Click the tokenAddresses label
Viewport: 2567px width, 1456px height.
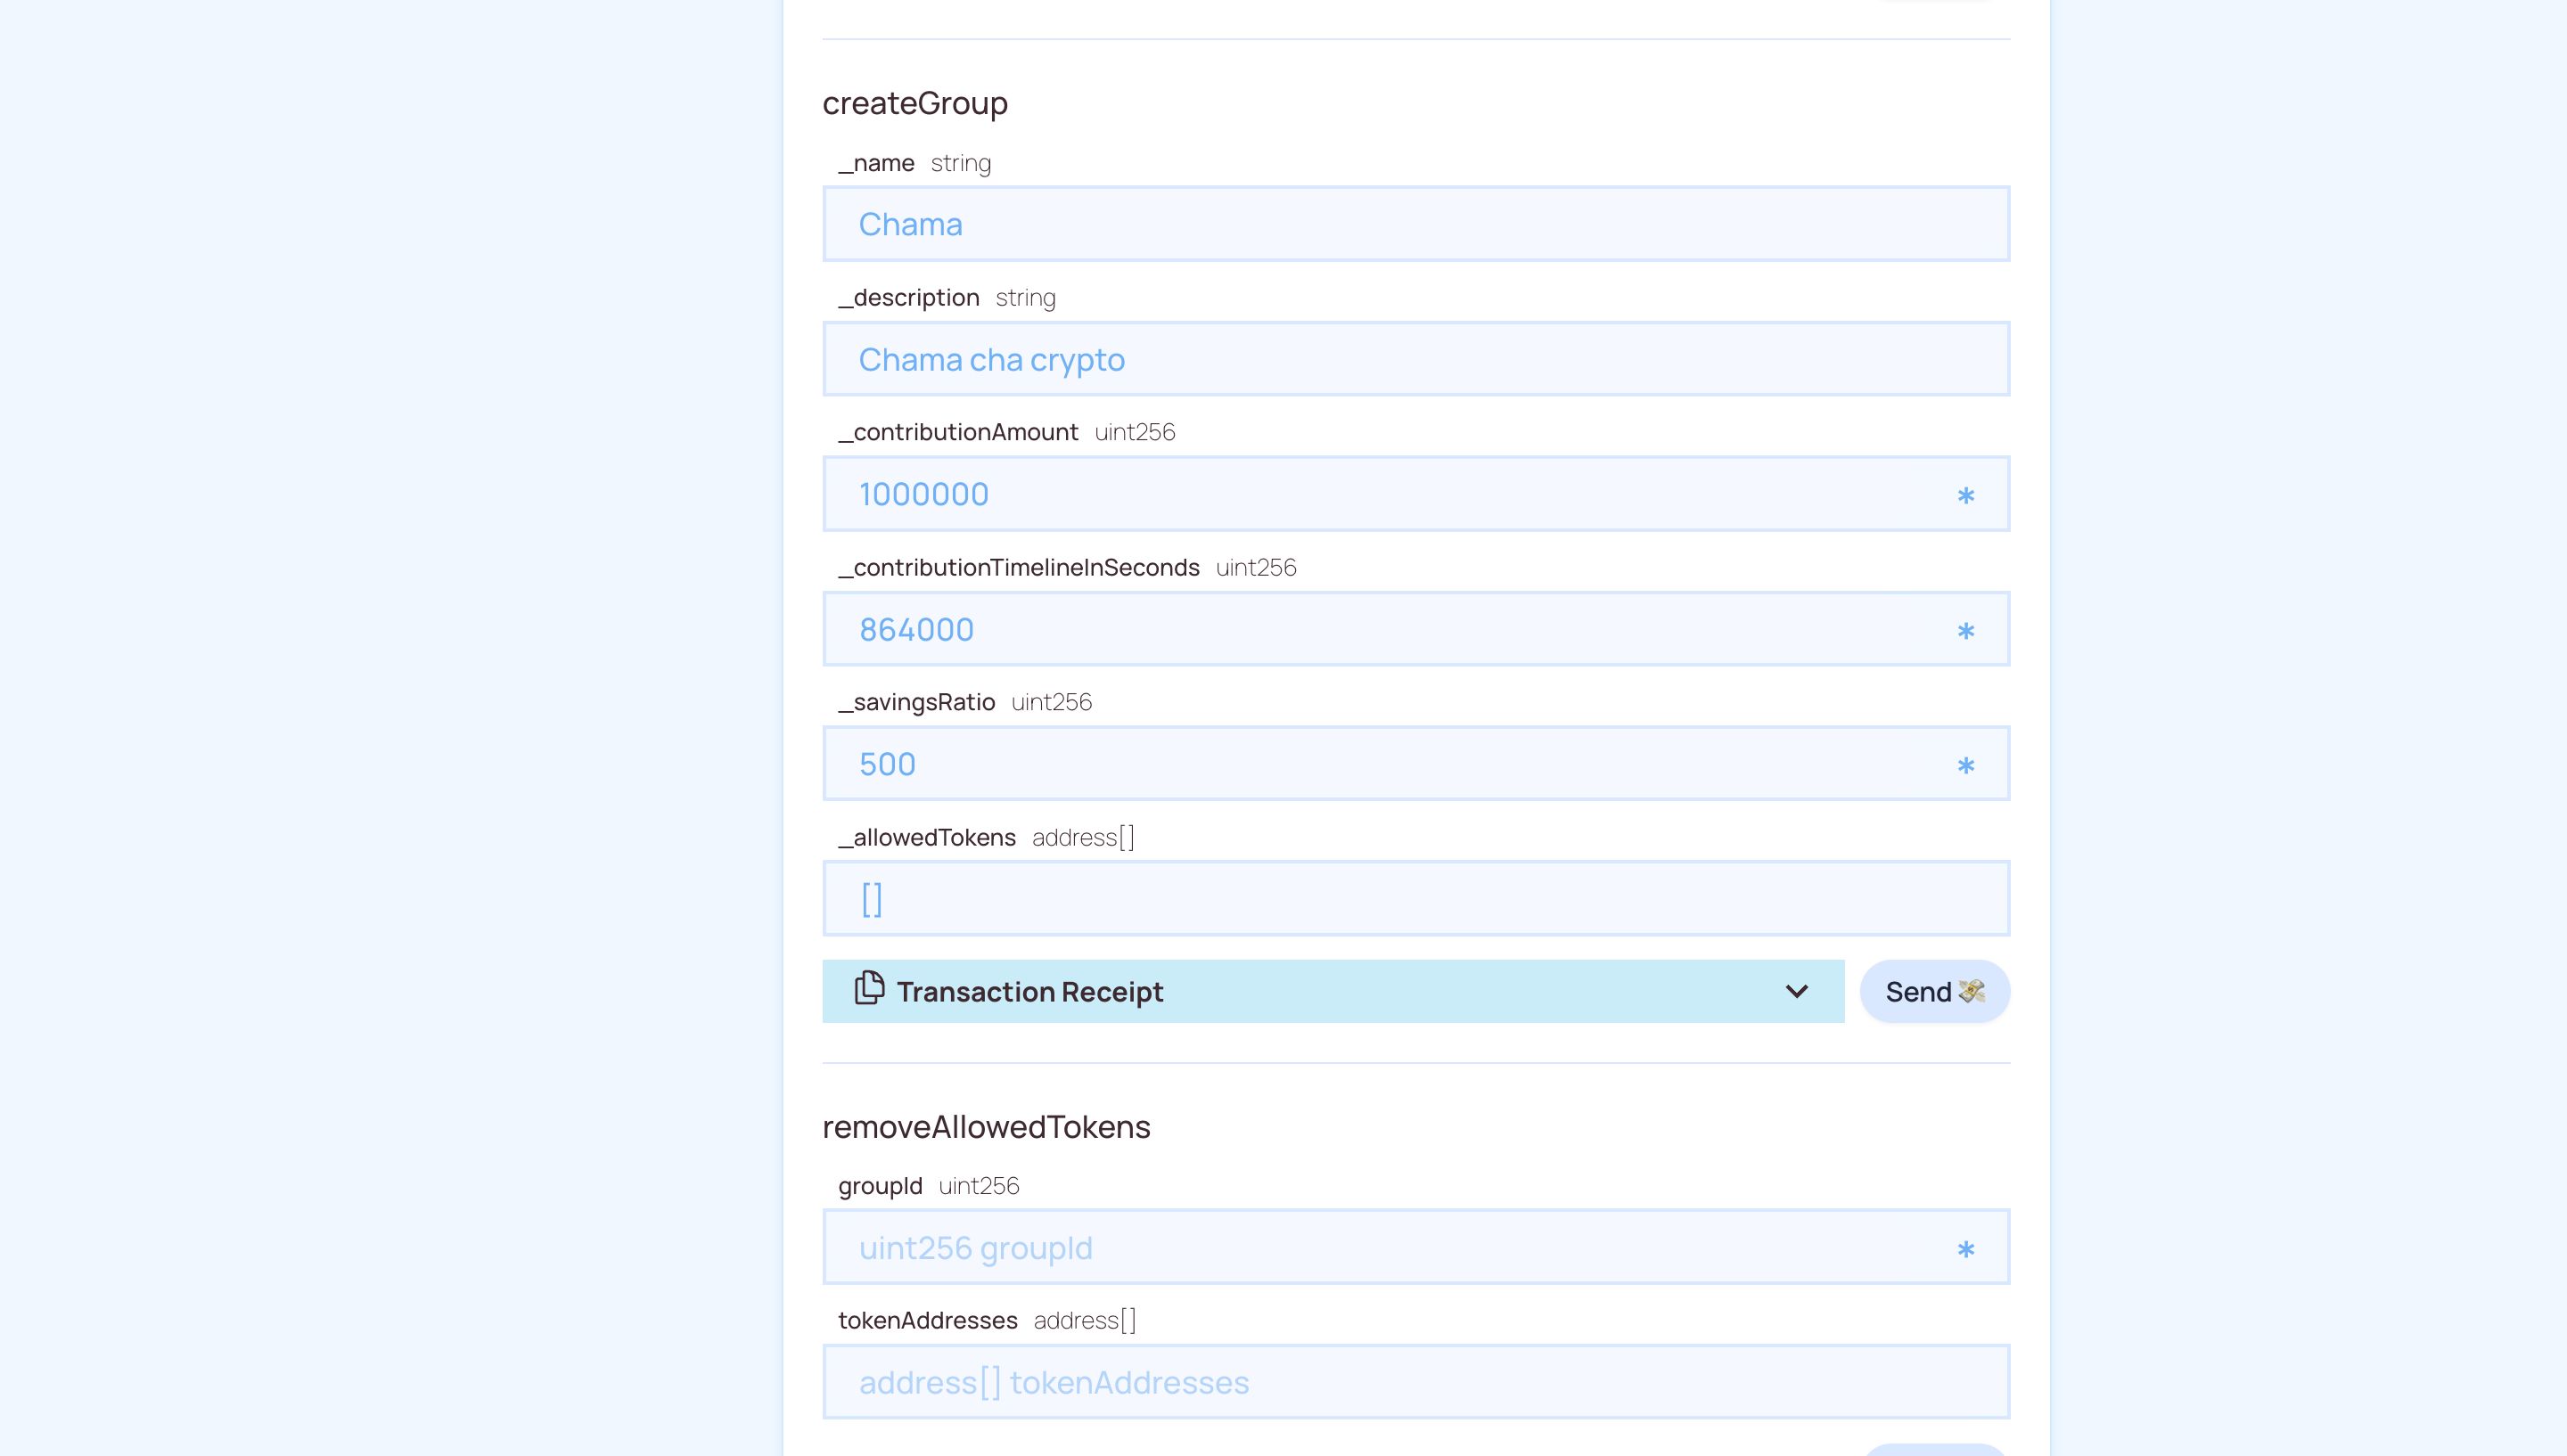point(928,1321)
